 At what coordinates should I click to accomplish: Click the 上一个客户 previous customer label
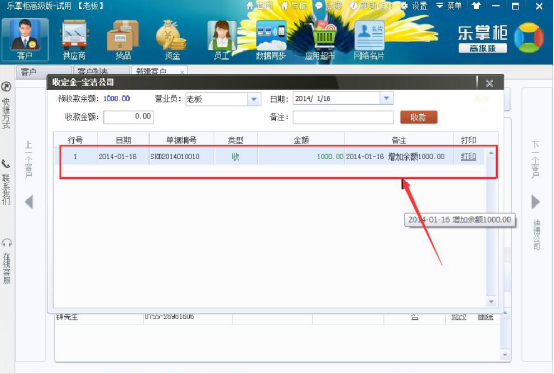tap(29, 159)
